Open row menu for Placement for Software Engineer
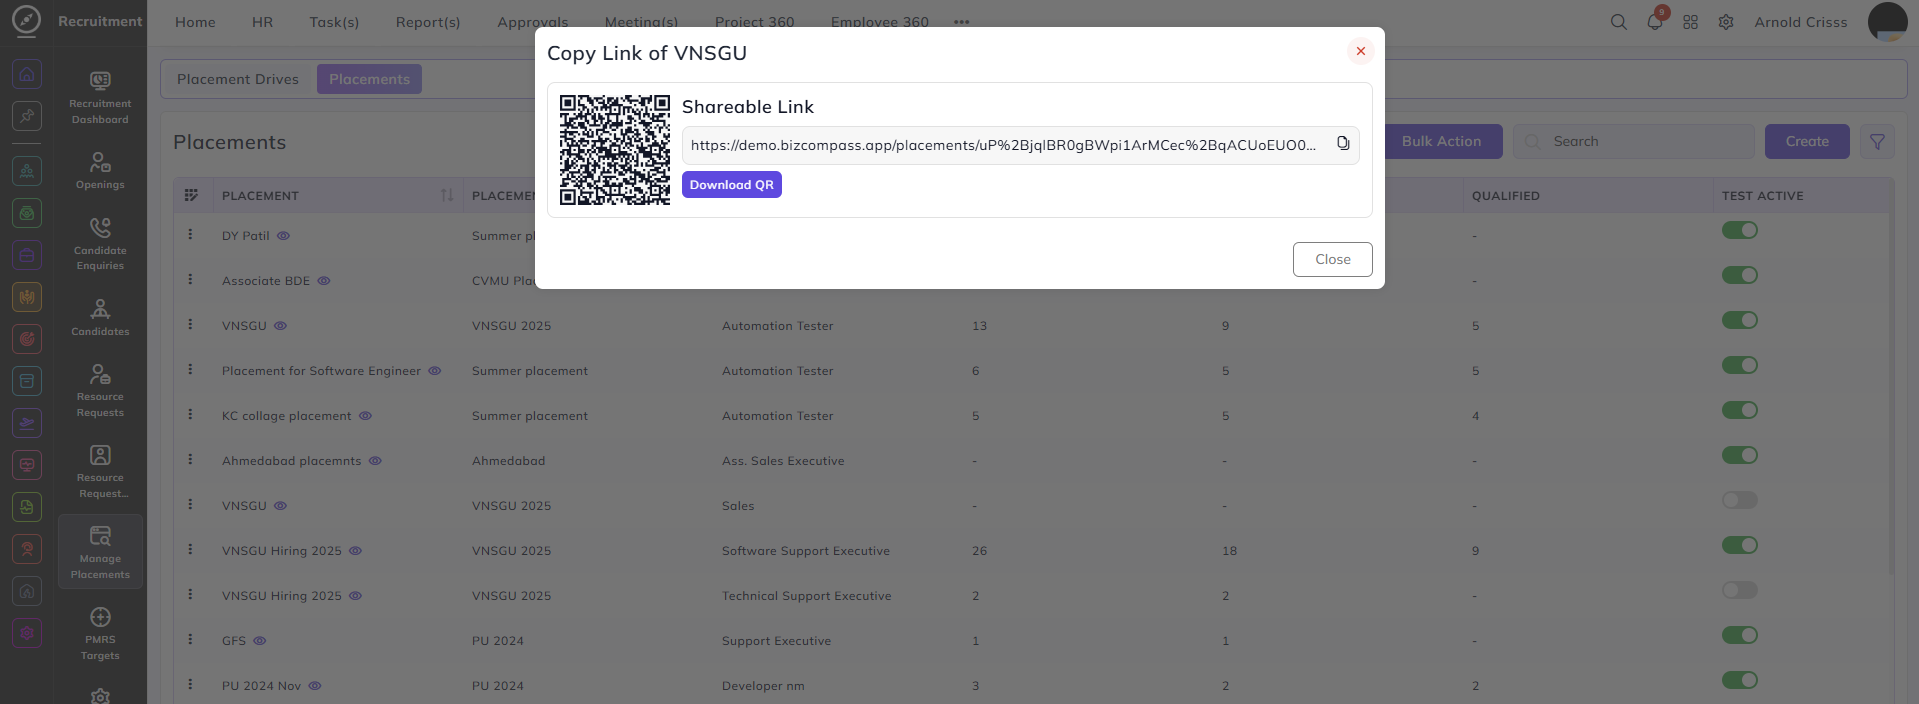This screenshot has height=704, width=1919. click(x=190, y=369)
